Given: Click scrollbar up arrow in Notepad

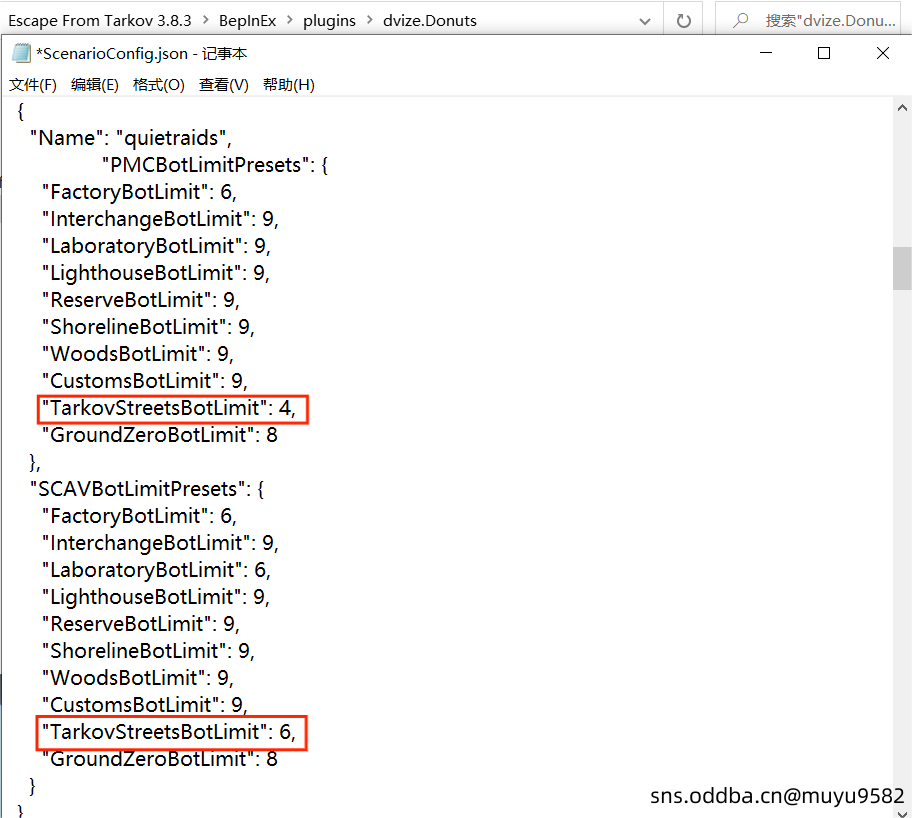Looking at the screenshot, I should [x=902, y=109].
